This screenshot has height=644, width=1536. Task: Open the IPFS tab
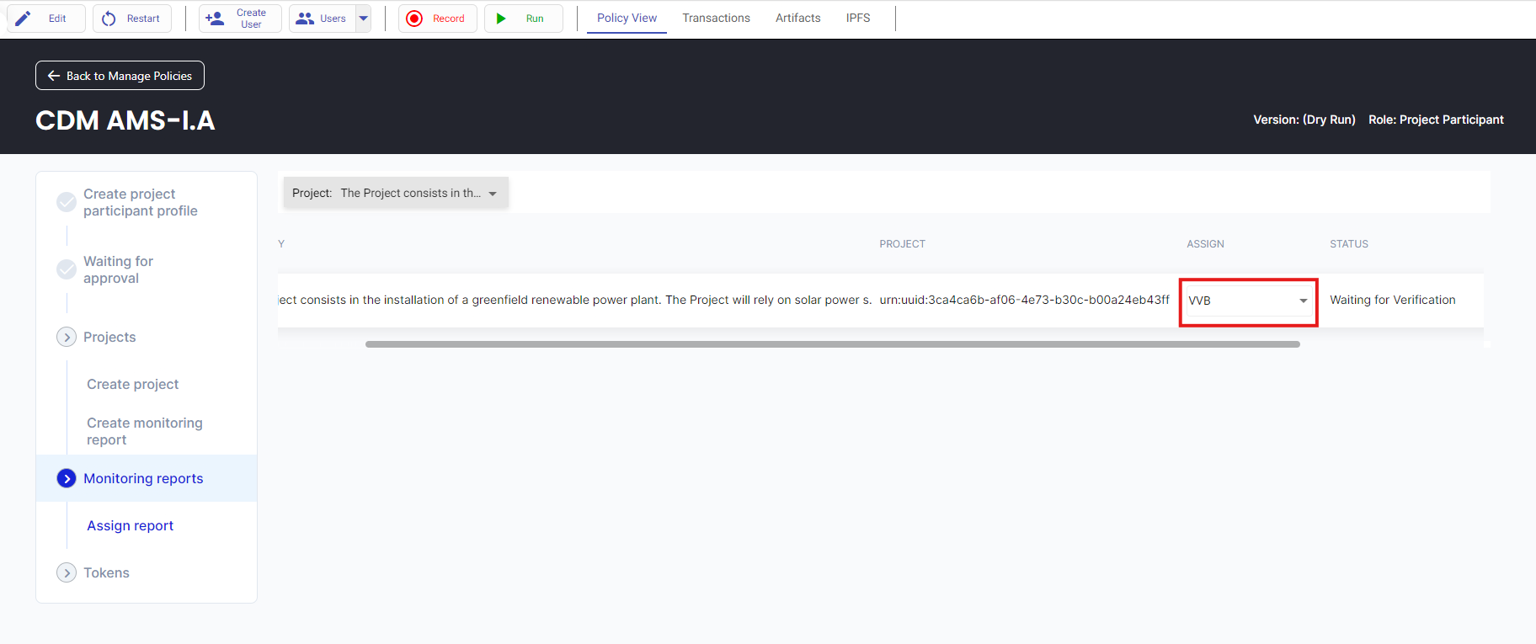click(x=858, y=18)
